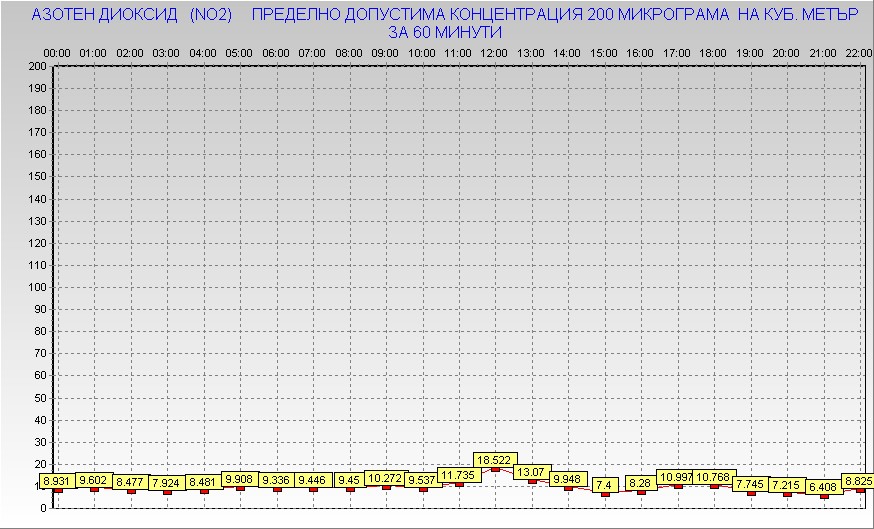
Task: Select the 7.924 value label
Action: point(167,483)
